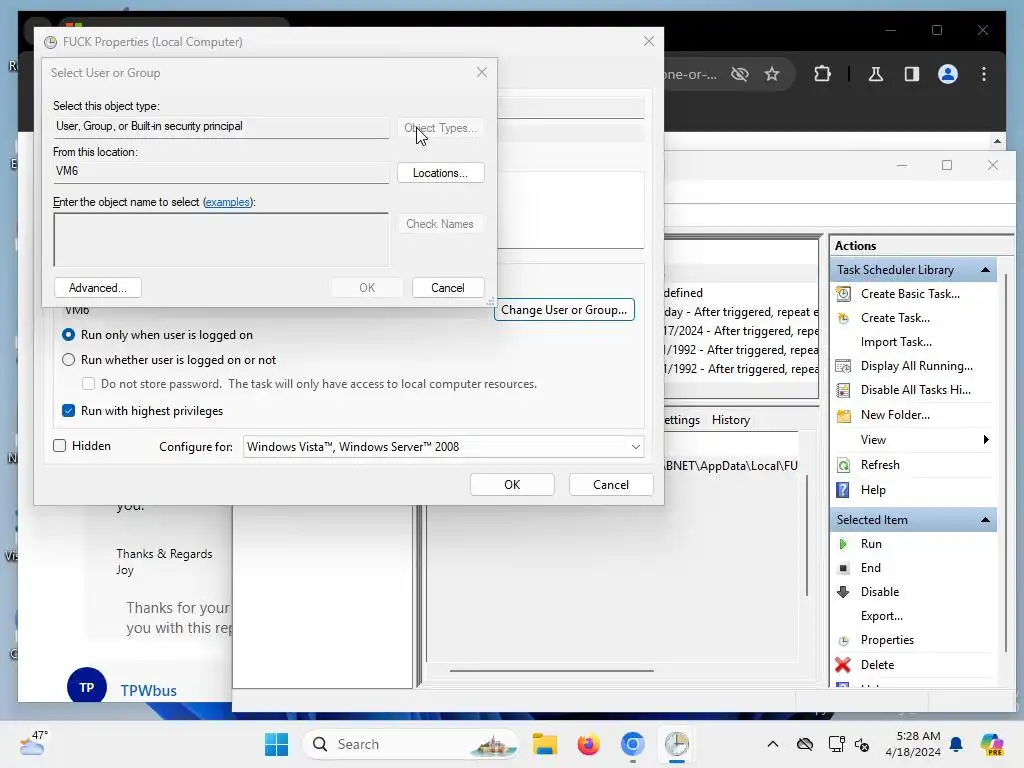Click Change User or Group button
1024x768 pixels.
(x=564, y=310)
